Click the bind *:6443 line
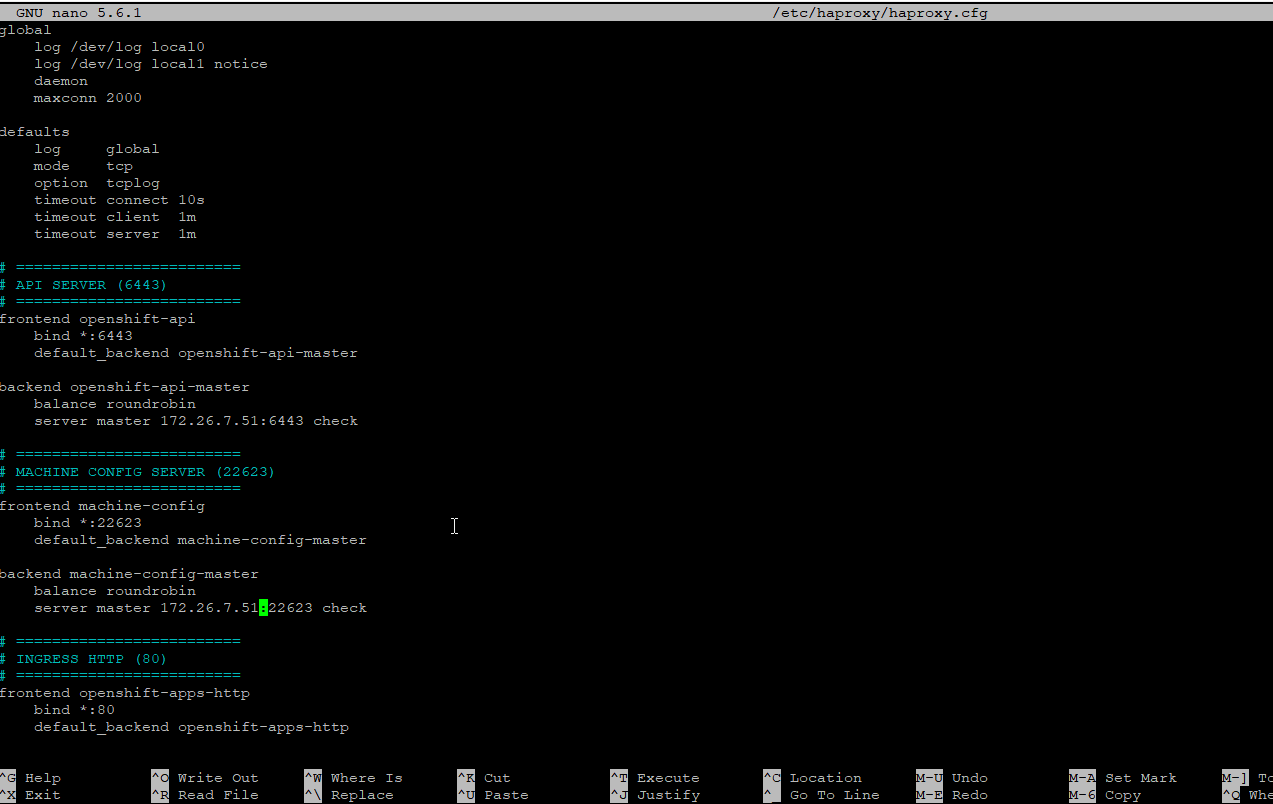 [x=83, y=336]
